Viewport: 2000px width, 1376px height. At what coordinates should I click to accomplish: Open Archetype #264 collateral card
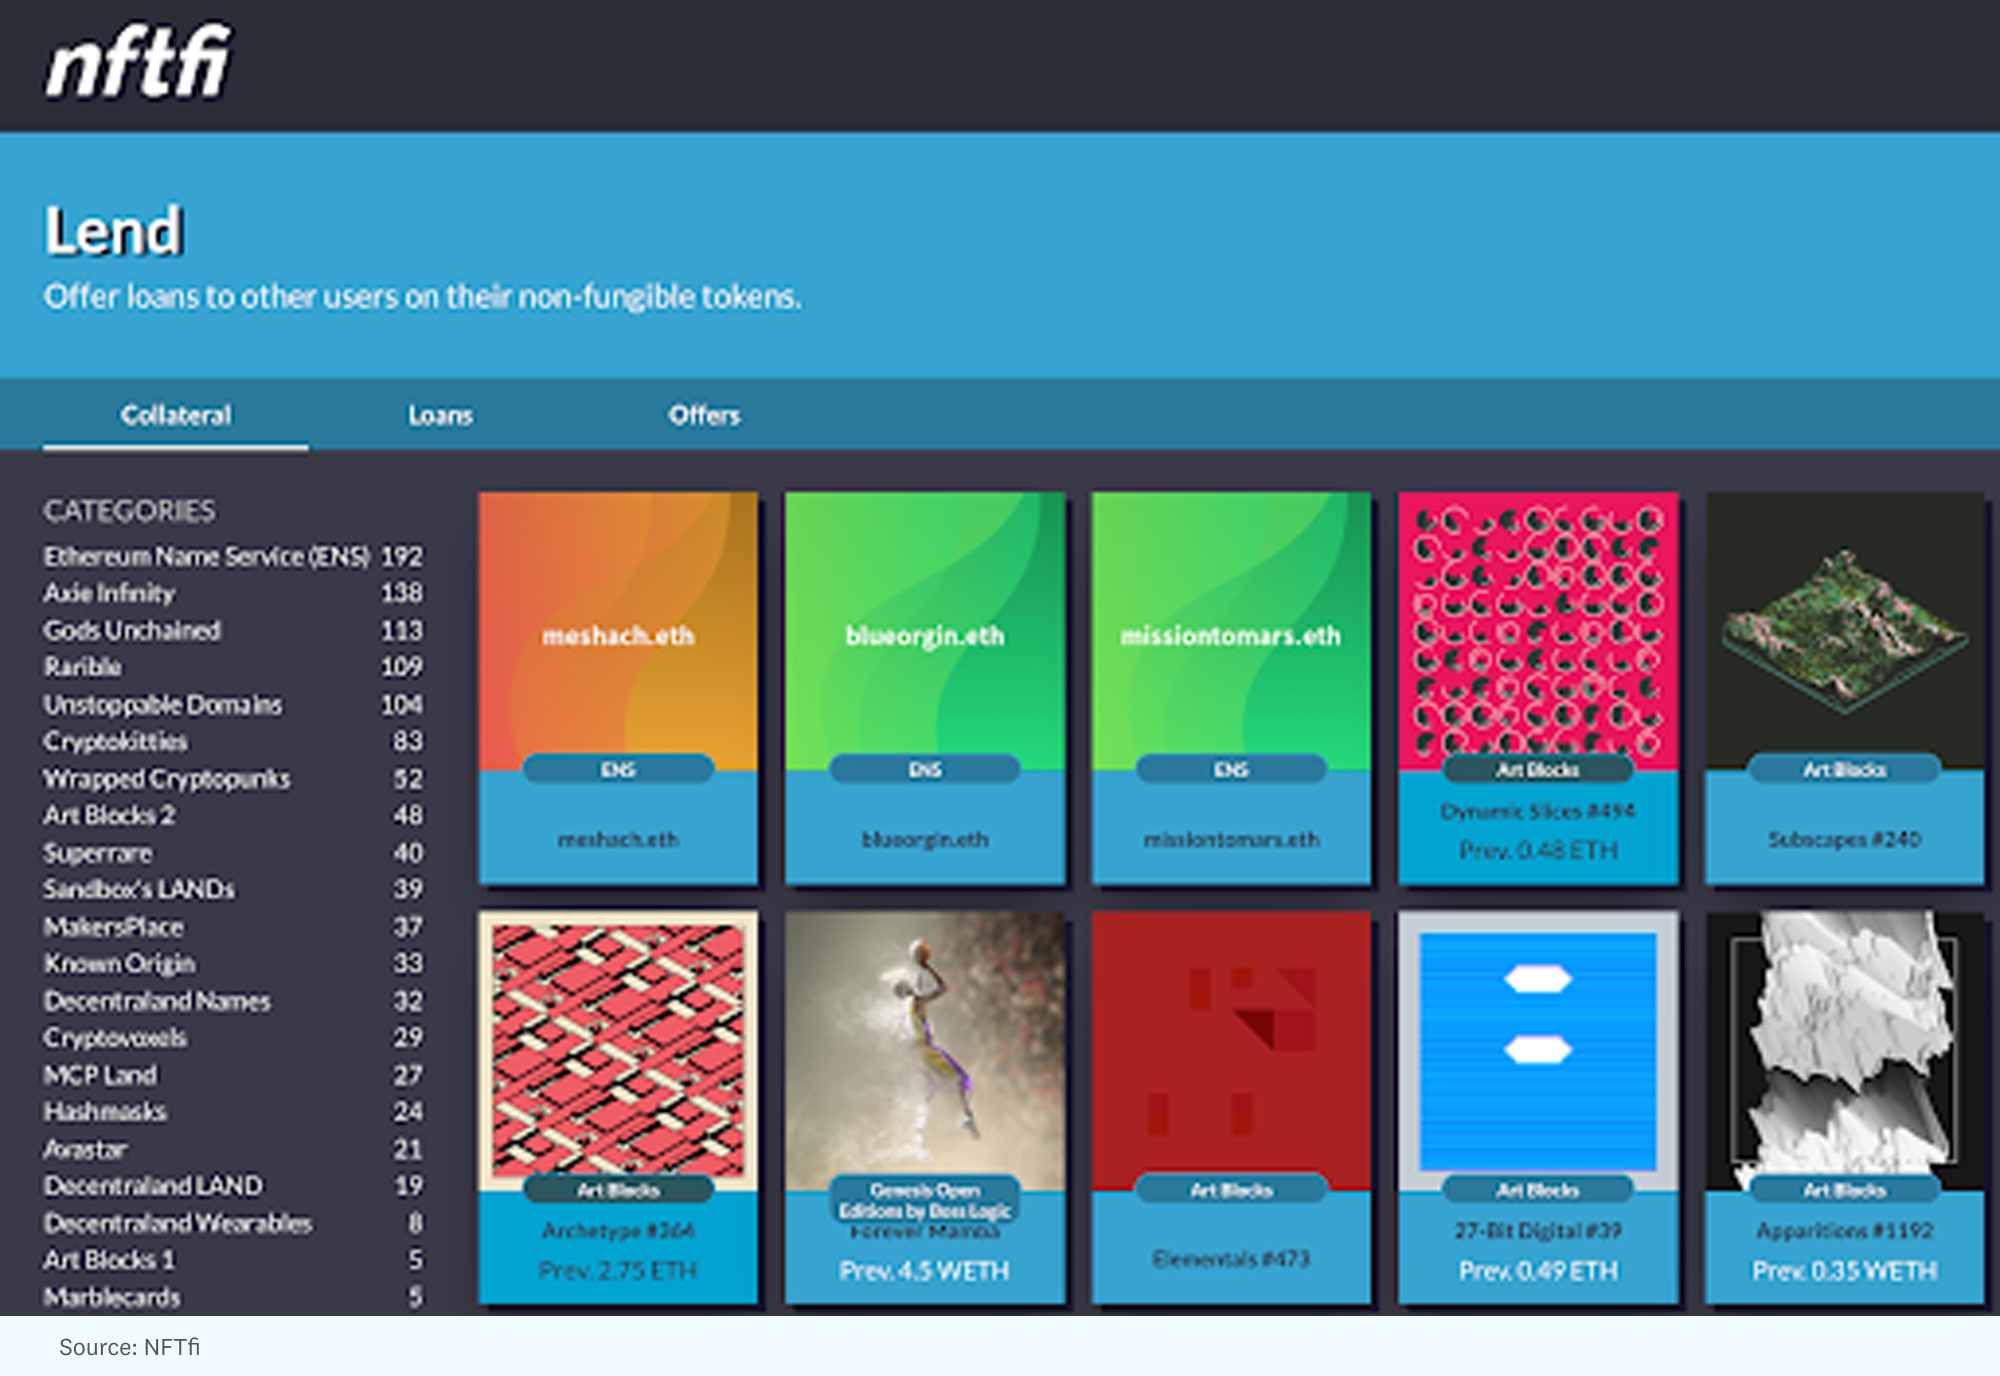pos(618,1107)
